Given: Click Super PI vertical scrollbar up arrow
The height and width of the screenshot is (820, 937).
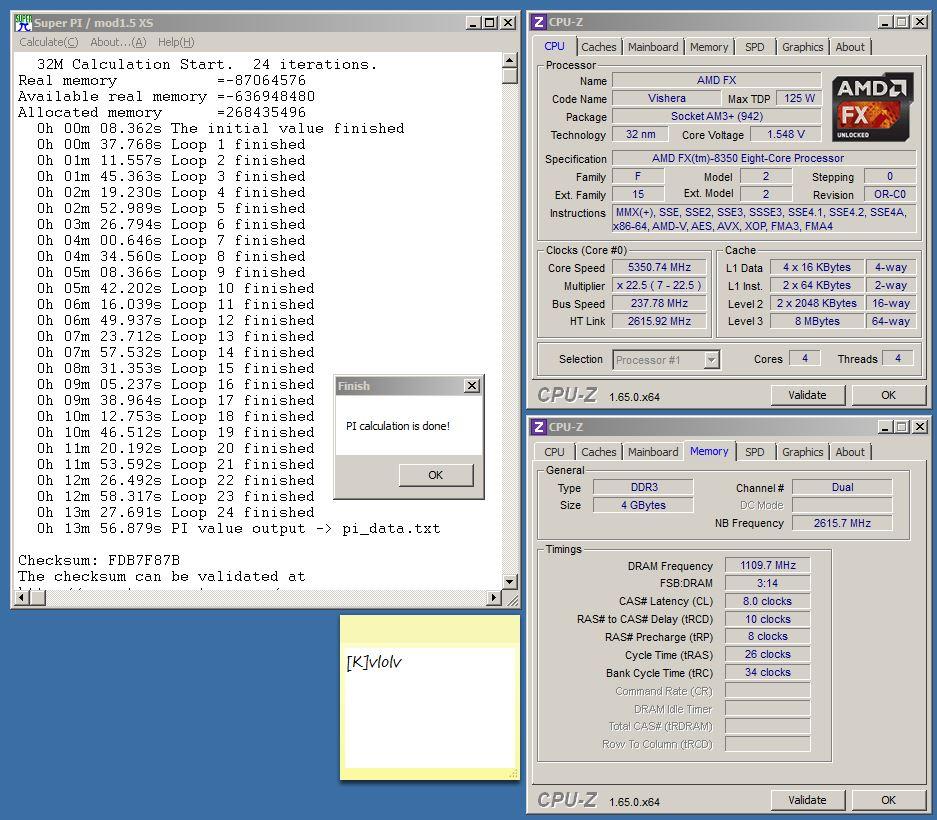Looking at the screenshot, I should pos(509,60).
